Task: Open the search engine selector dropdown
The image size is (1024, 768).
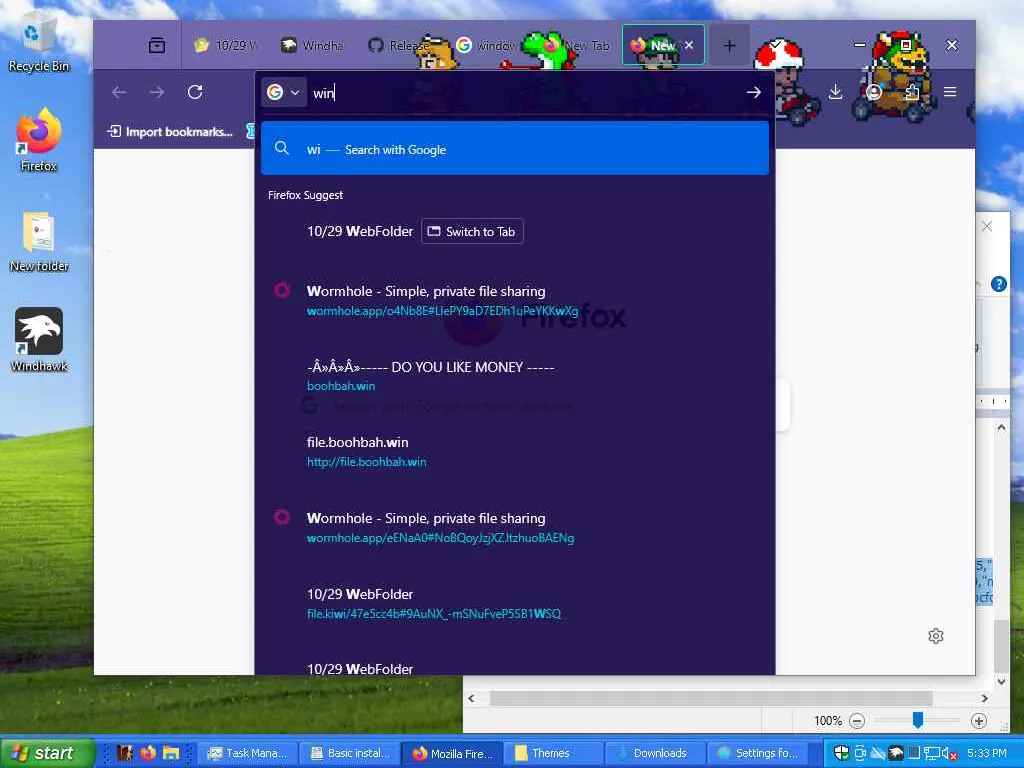Action: (x=283, y=92)
